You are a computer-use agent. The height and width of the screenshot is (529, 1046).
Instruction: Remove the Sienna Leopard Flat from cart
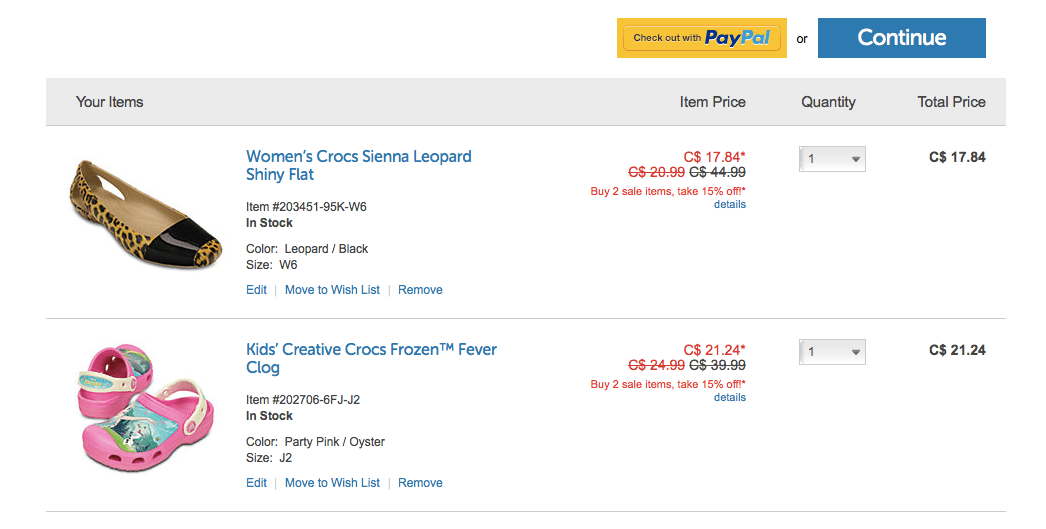420,290
